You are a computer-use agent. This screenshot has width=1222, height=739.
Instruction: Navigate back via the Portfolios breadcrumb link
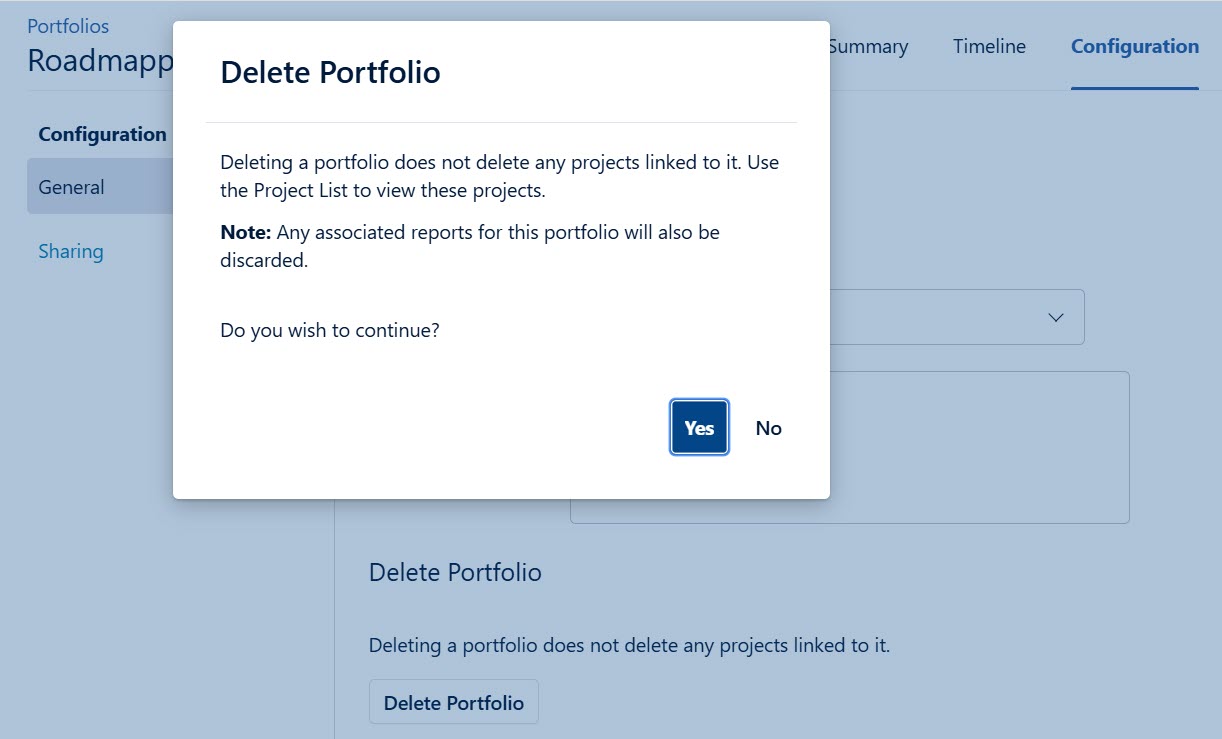coord(66,25)
